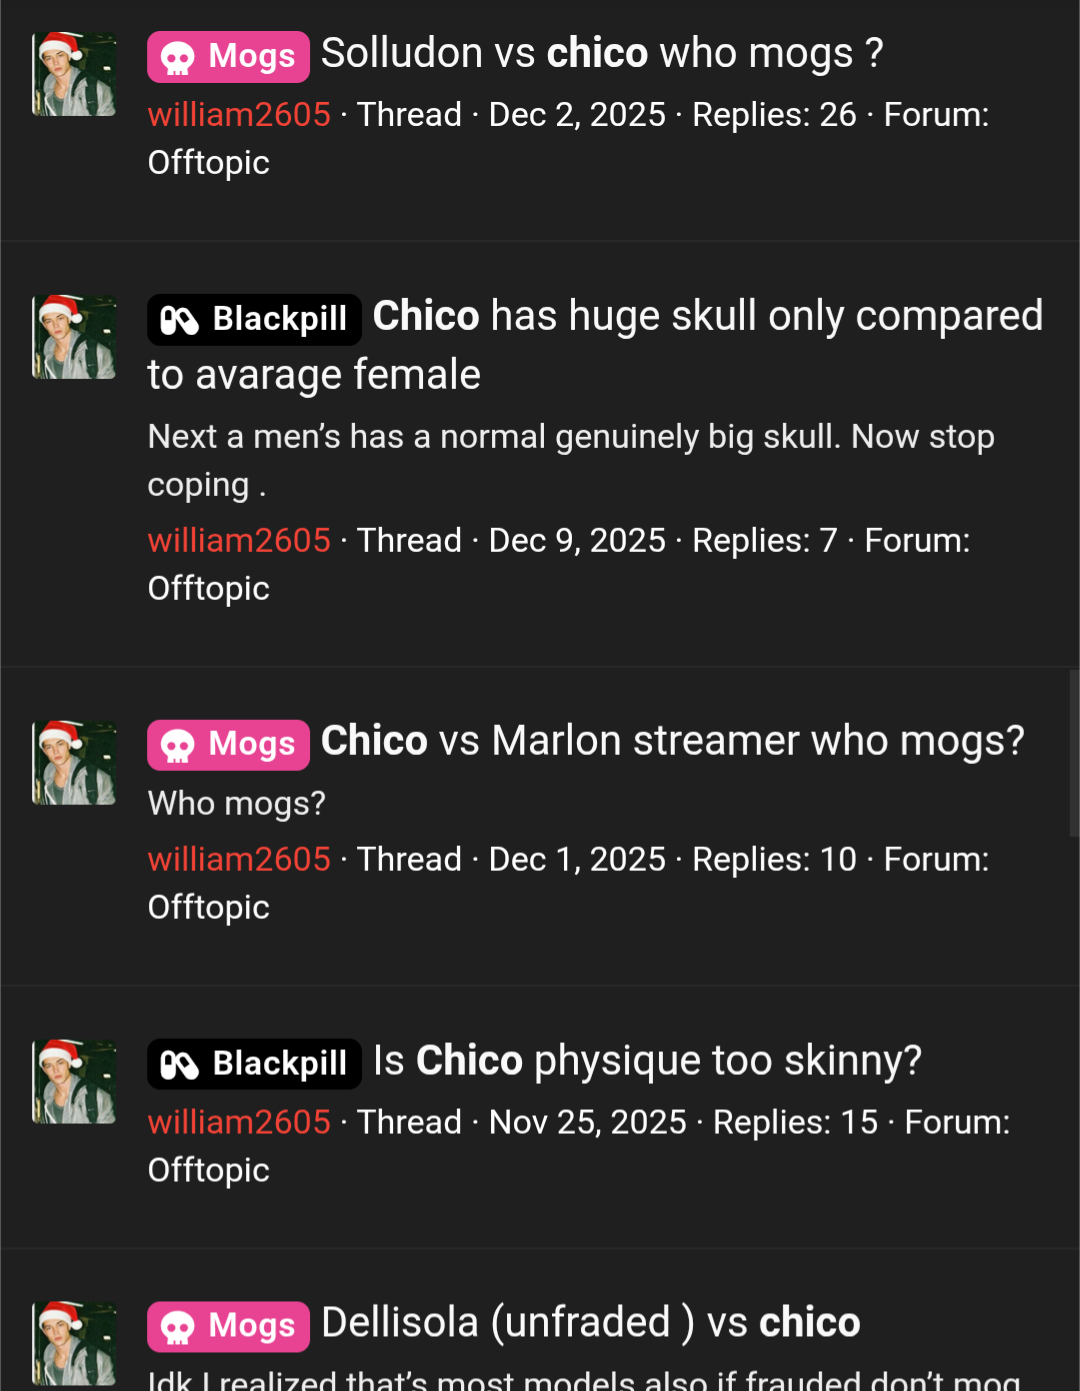Visit william2605 profile from Dec 9 thread
The image size is (1080, 1391).
[239, 541]
